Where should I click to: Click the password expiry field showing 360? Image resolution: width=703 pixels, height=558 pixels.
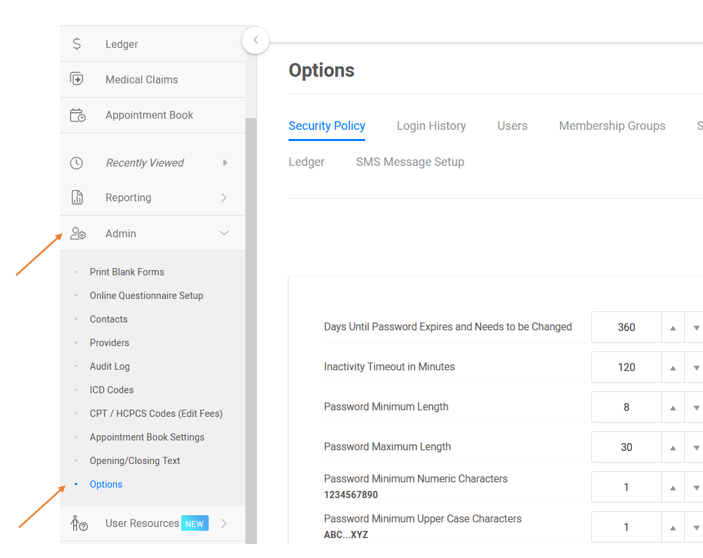tap(626, 327)
